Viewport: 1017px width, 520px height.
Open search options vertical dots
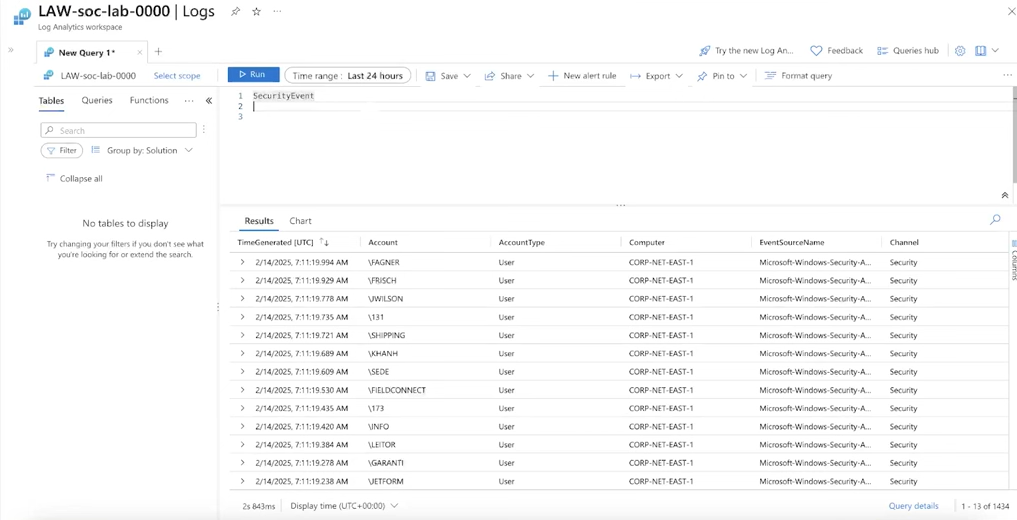(204, 130)
